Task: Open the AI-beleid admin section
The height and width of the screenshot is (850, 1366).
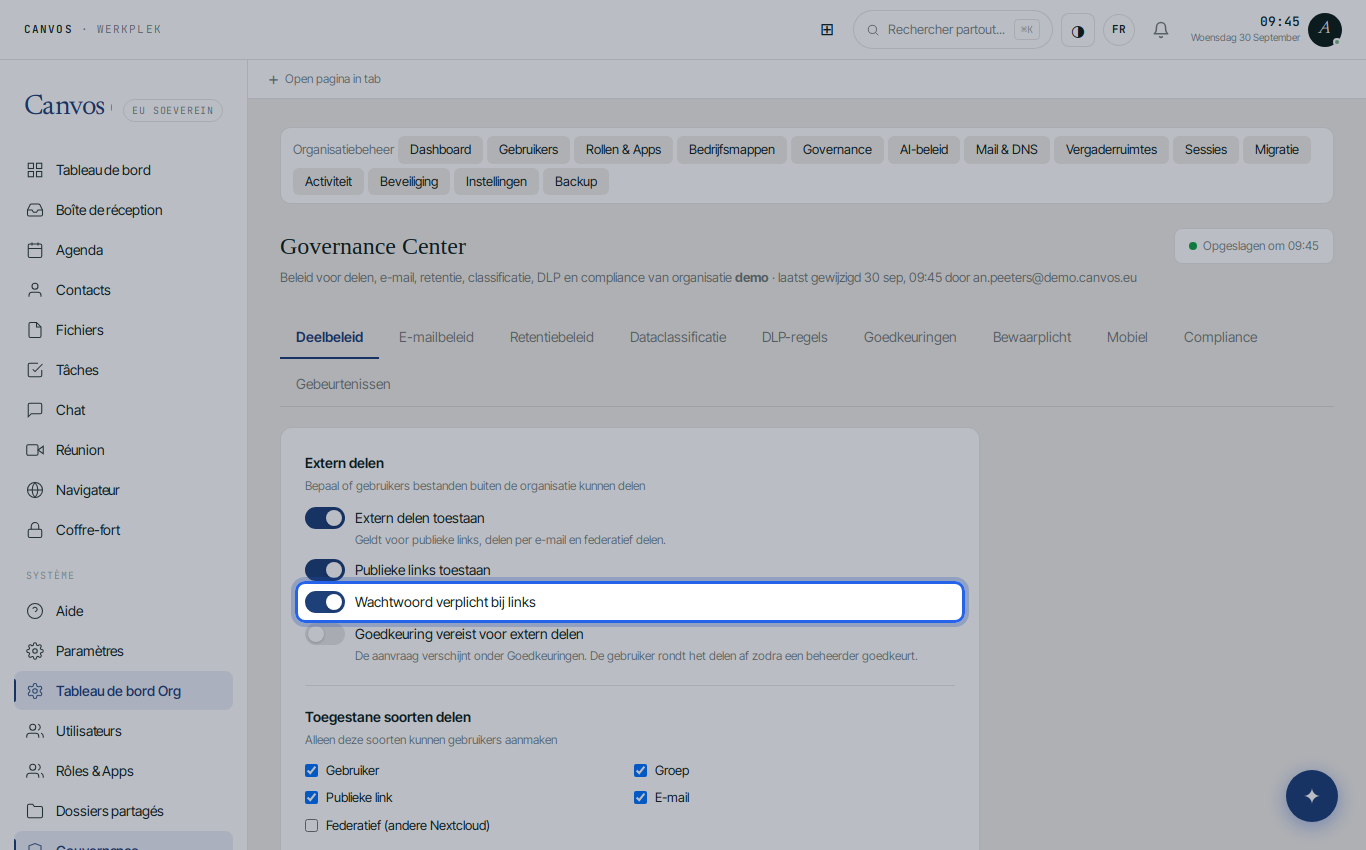Action: pyautogui.click(x=924, y=150)
